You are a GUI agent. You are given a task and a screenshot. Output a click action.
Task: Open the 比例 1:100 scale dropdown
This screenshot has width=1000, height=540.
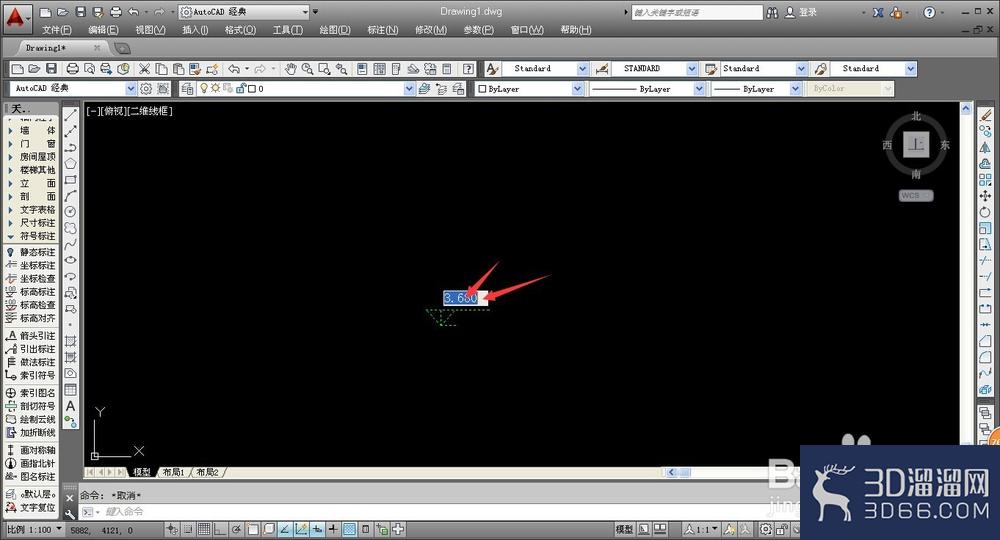[x=34, y=529]
